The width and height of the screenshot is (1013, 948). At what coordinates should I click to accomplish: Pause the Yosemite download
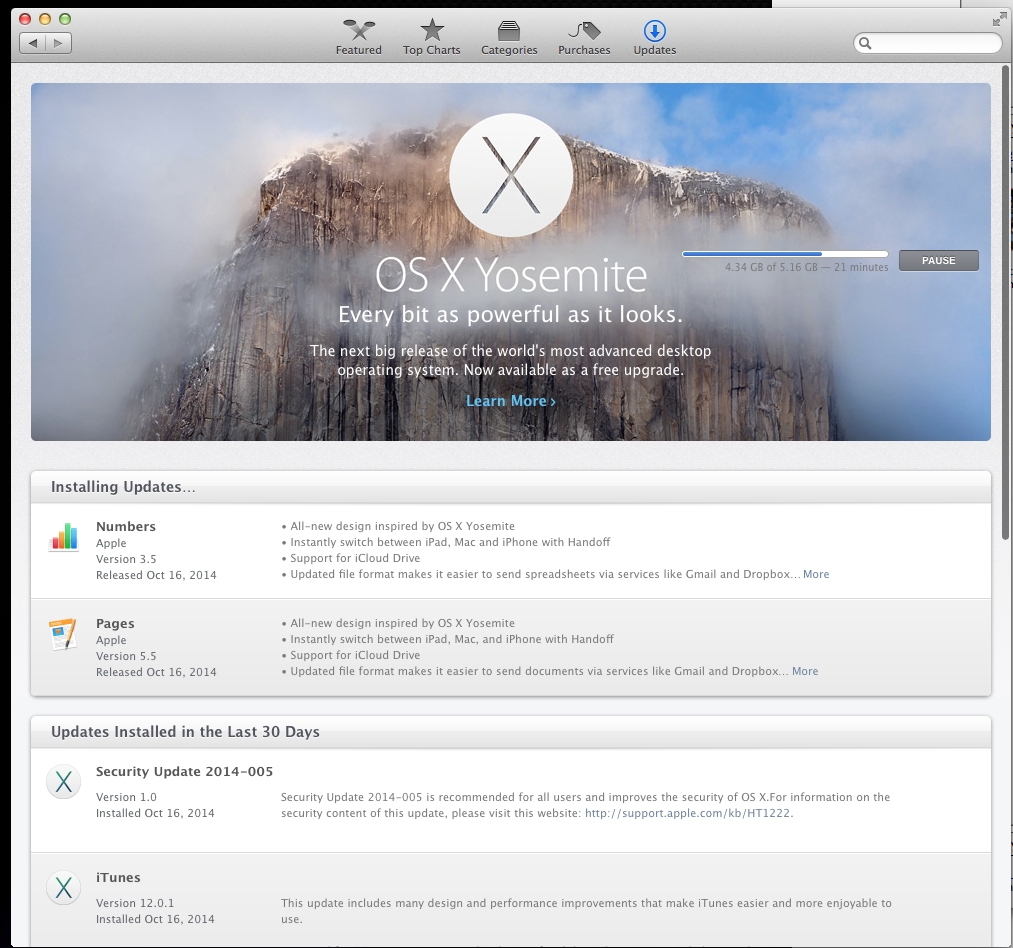[939, 260]
